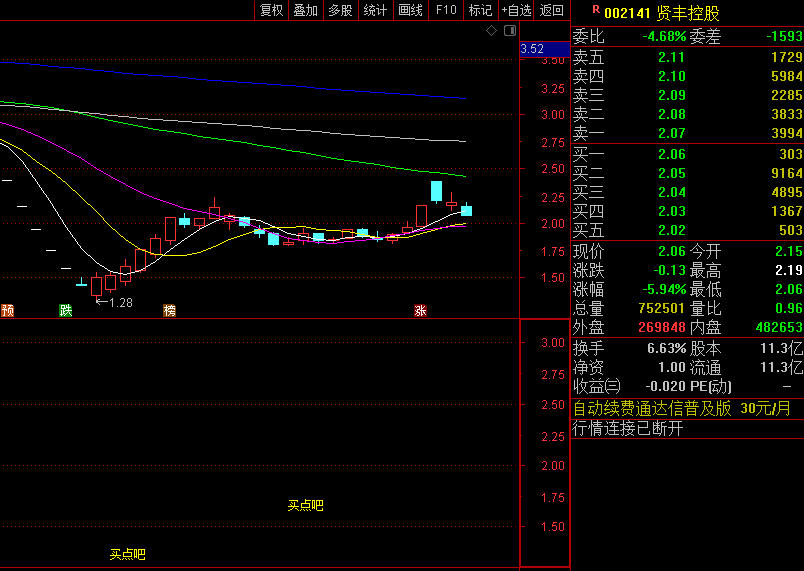Click the green 跌 marker icon
Screen dimensions: 804x571
66,310
